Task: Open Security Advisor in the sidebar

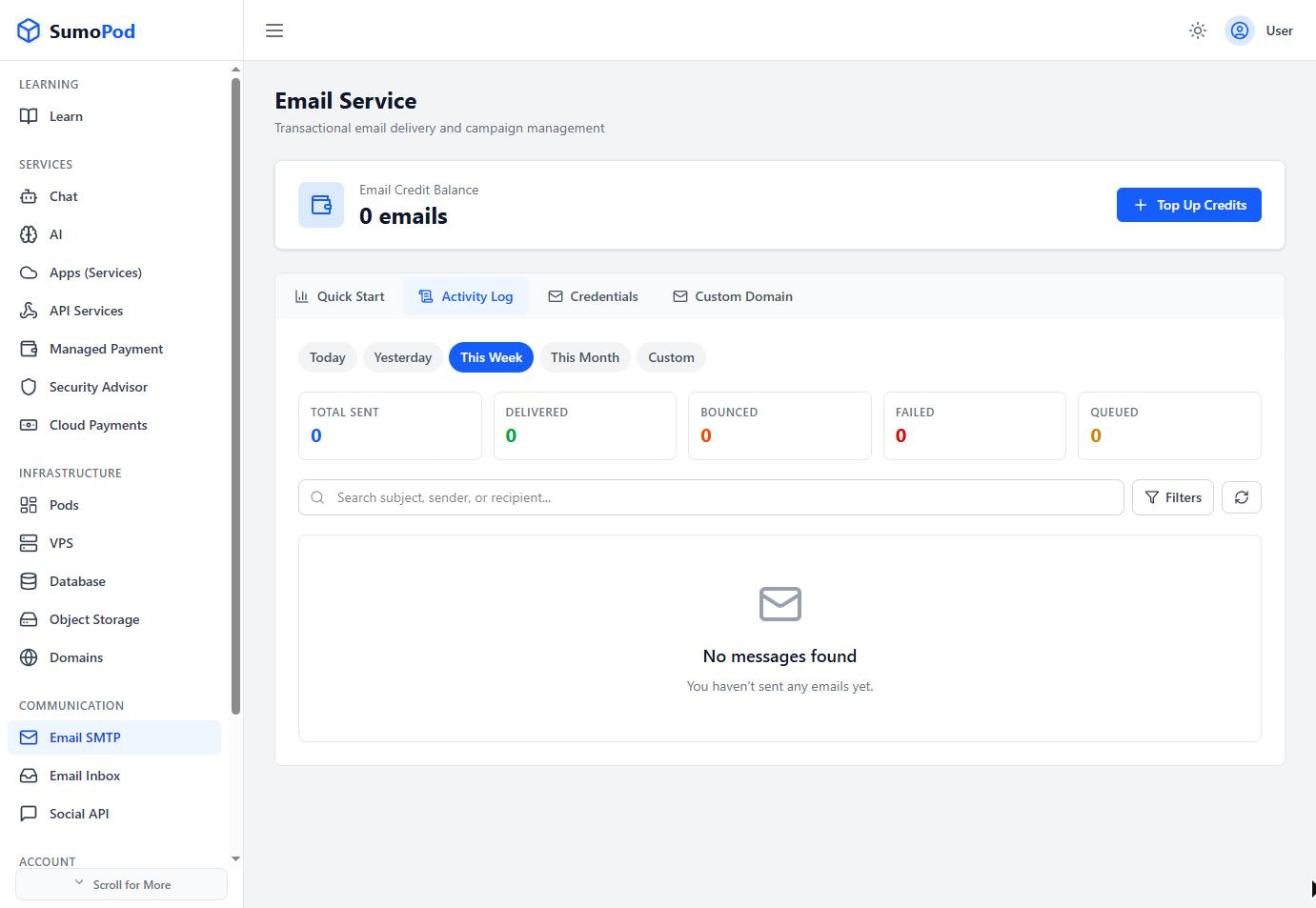Action: point(114,387)
